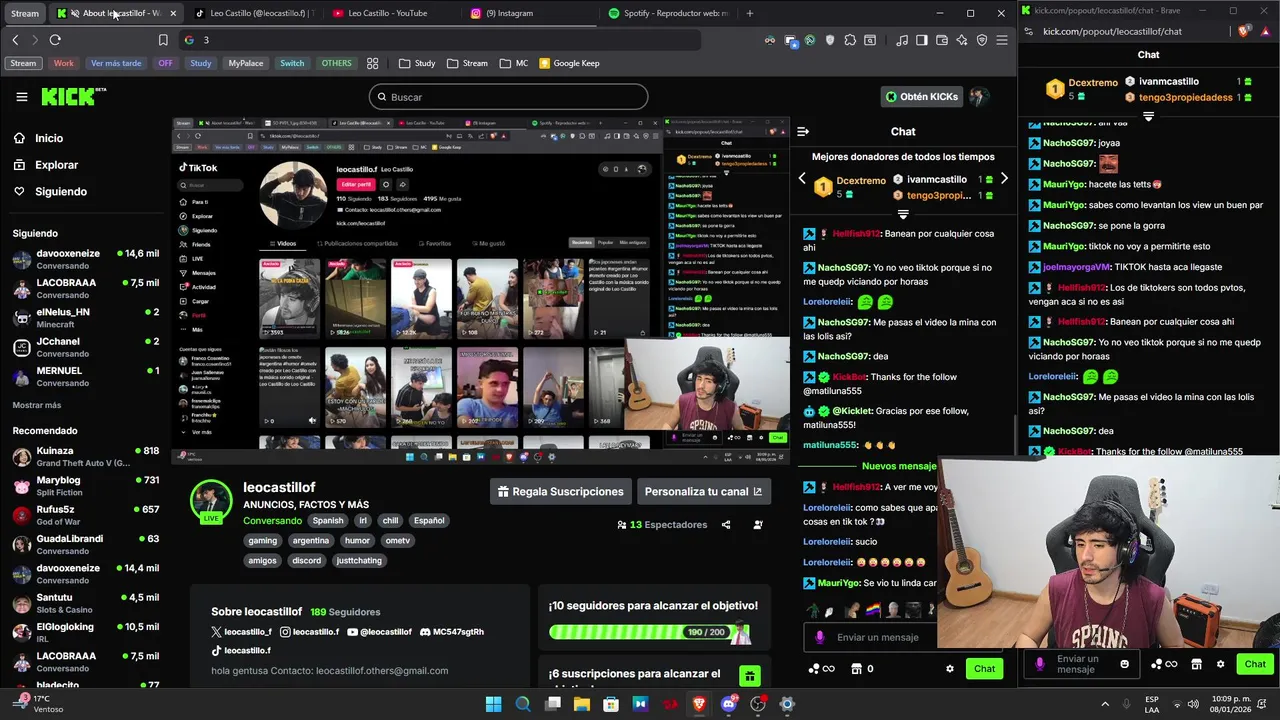
Task: Expand the MyPalace bookmark group
Action: pos(246,63)
